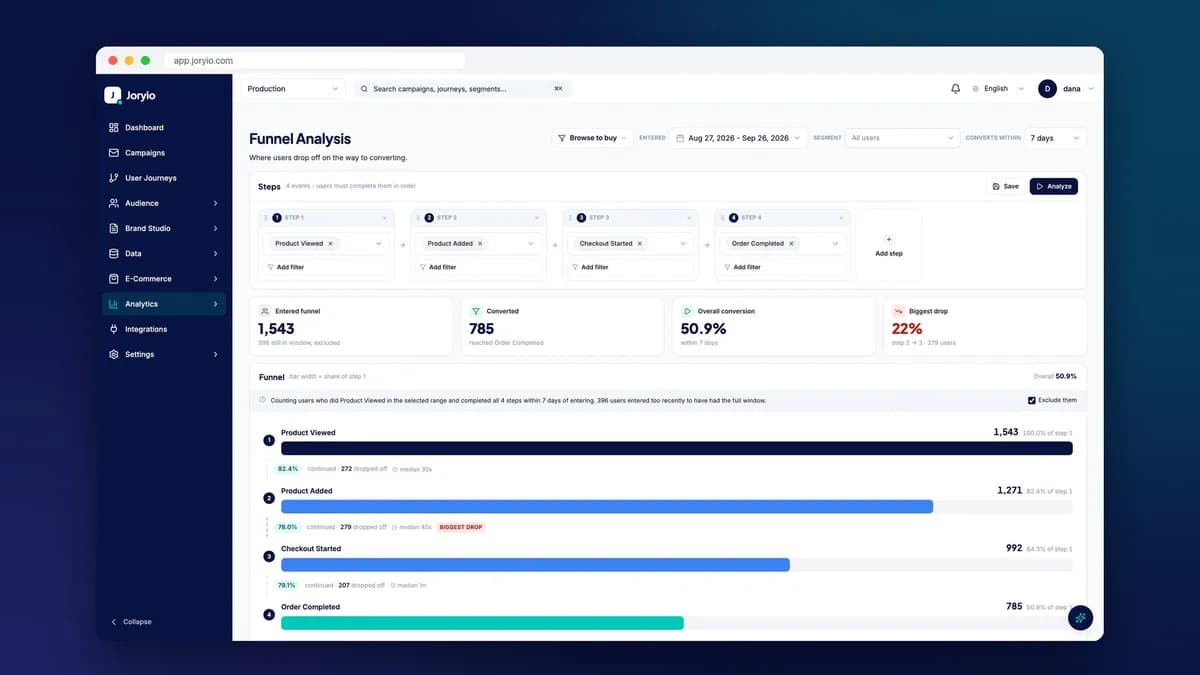This screenshot has width=1200, height=675.
Task: Click the Analyze button
Action: click(x=1053, y=186)
